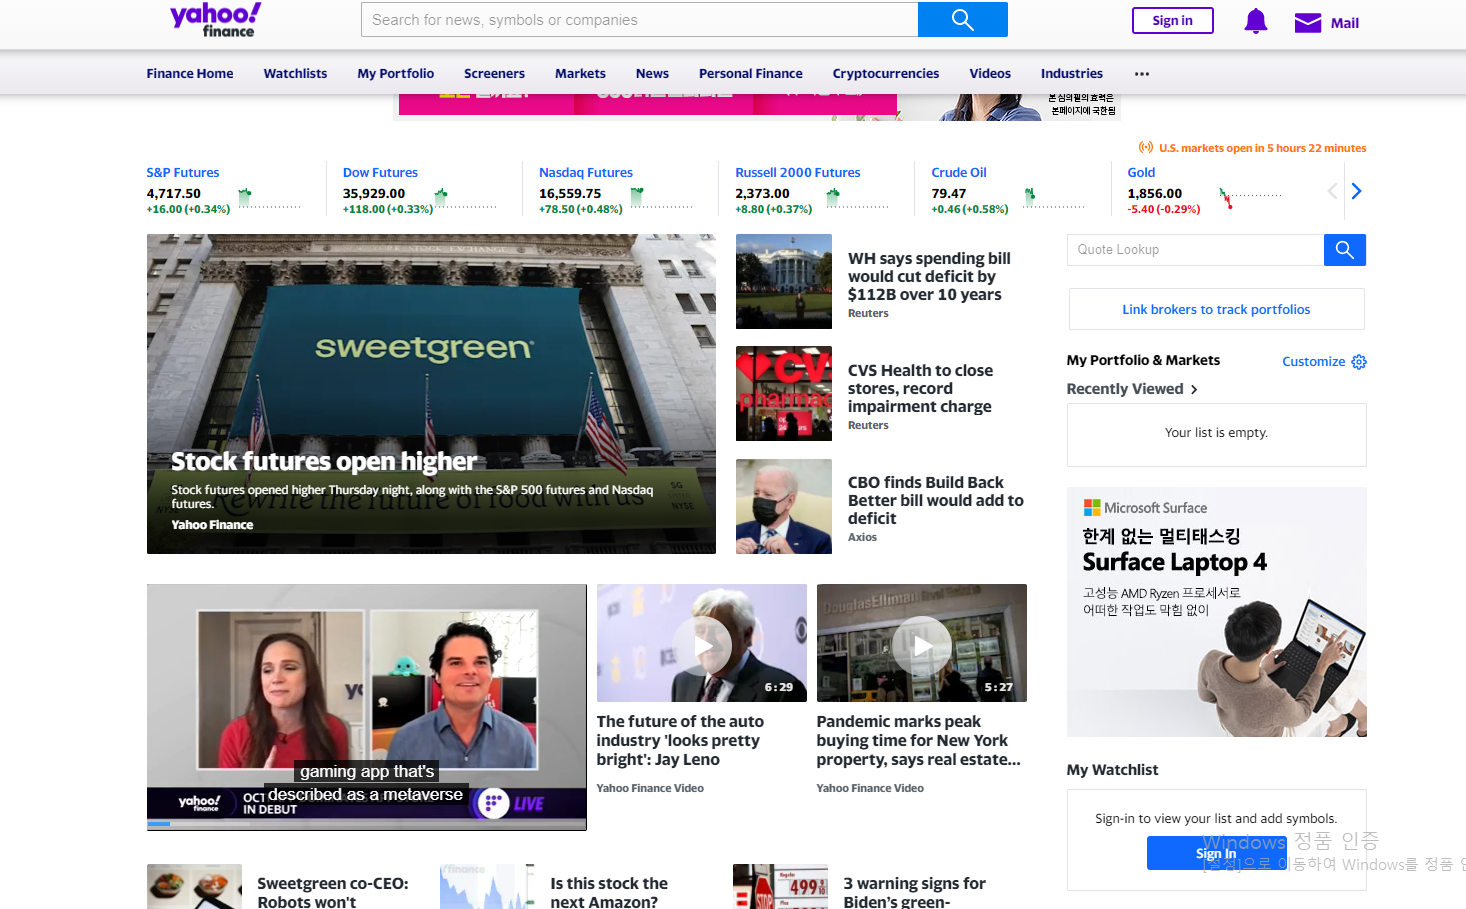Click the live video progress bar
Image resolution: width=1466 pixels, height=909 pixels.
click(x=367, y=824)
